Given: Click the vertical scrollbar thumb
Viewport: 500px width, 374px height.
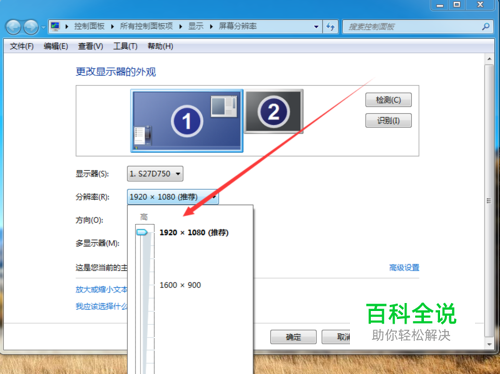Looking at the screenshot, I should tap(489, 200).
